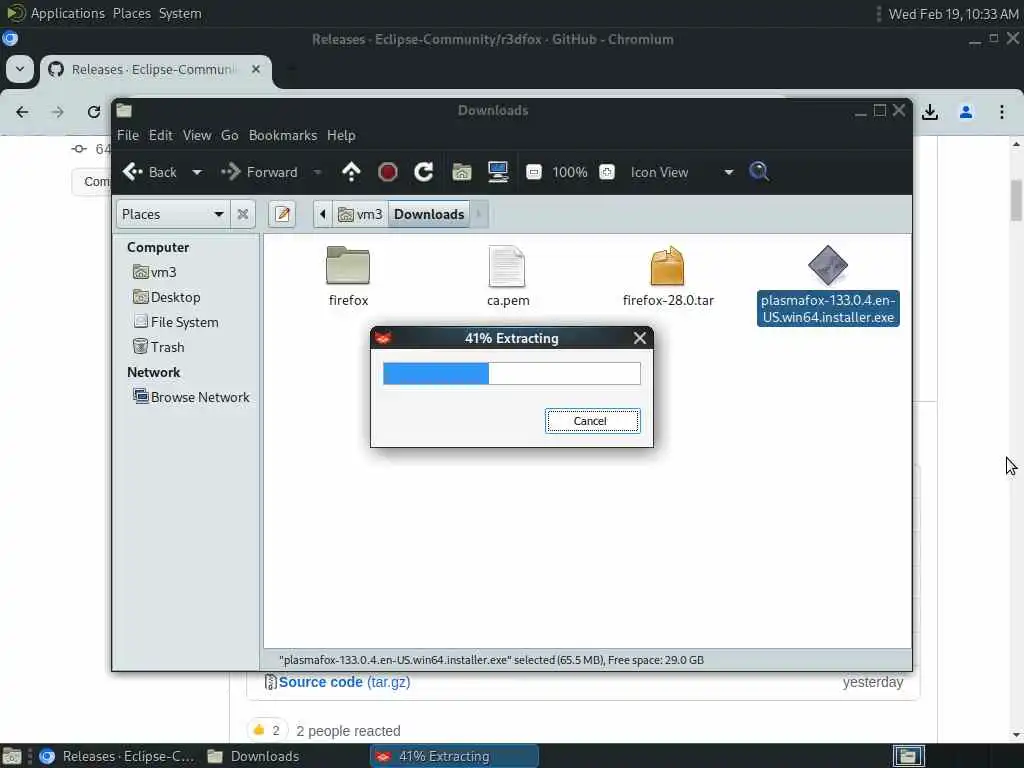Image resolution: width=1024 pixels, height=768 pixels.
Task: Select File System in the sidebar
Action: (176, 322)
